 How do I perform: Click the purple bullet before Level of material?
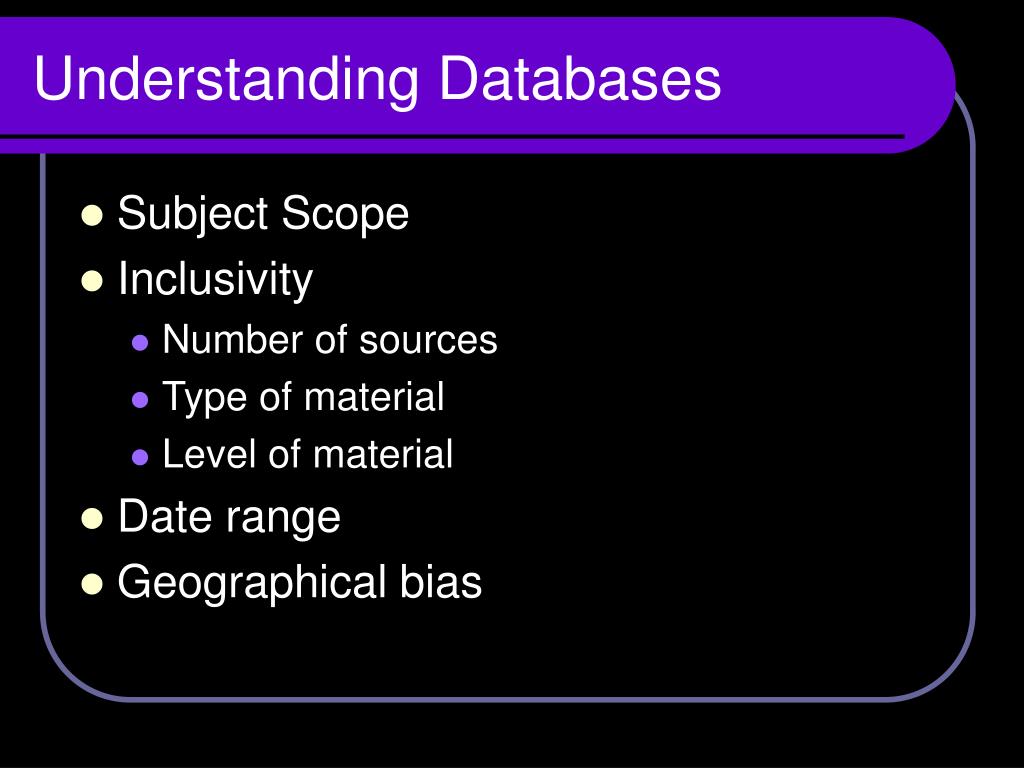(140, 456)
